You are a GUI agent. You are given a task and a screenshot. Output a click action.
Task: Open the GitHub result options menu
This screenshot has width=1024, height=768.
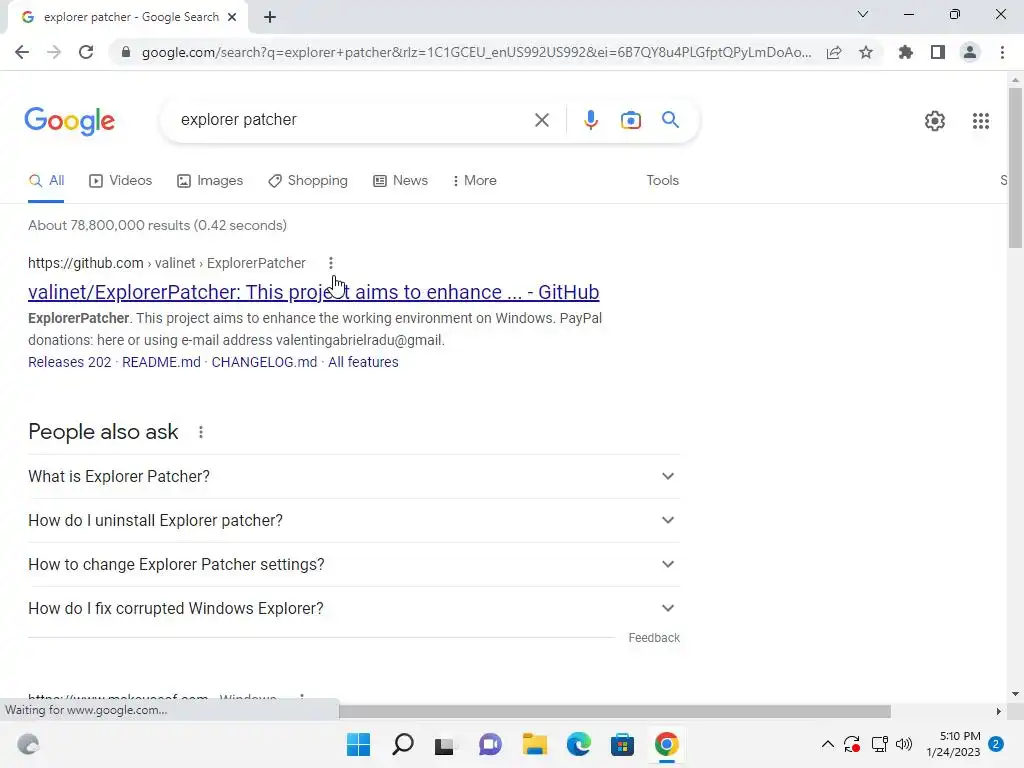tap(331, 263)
